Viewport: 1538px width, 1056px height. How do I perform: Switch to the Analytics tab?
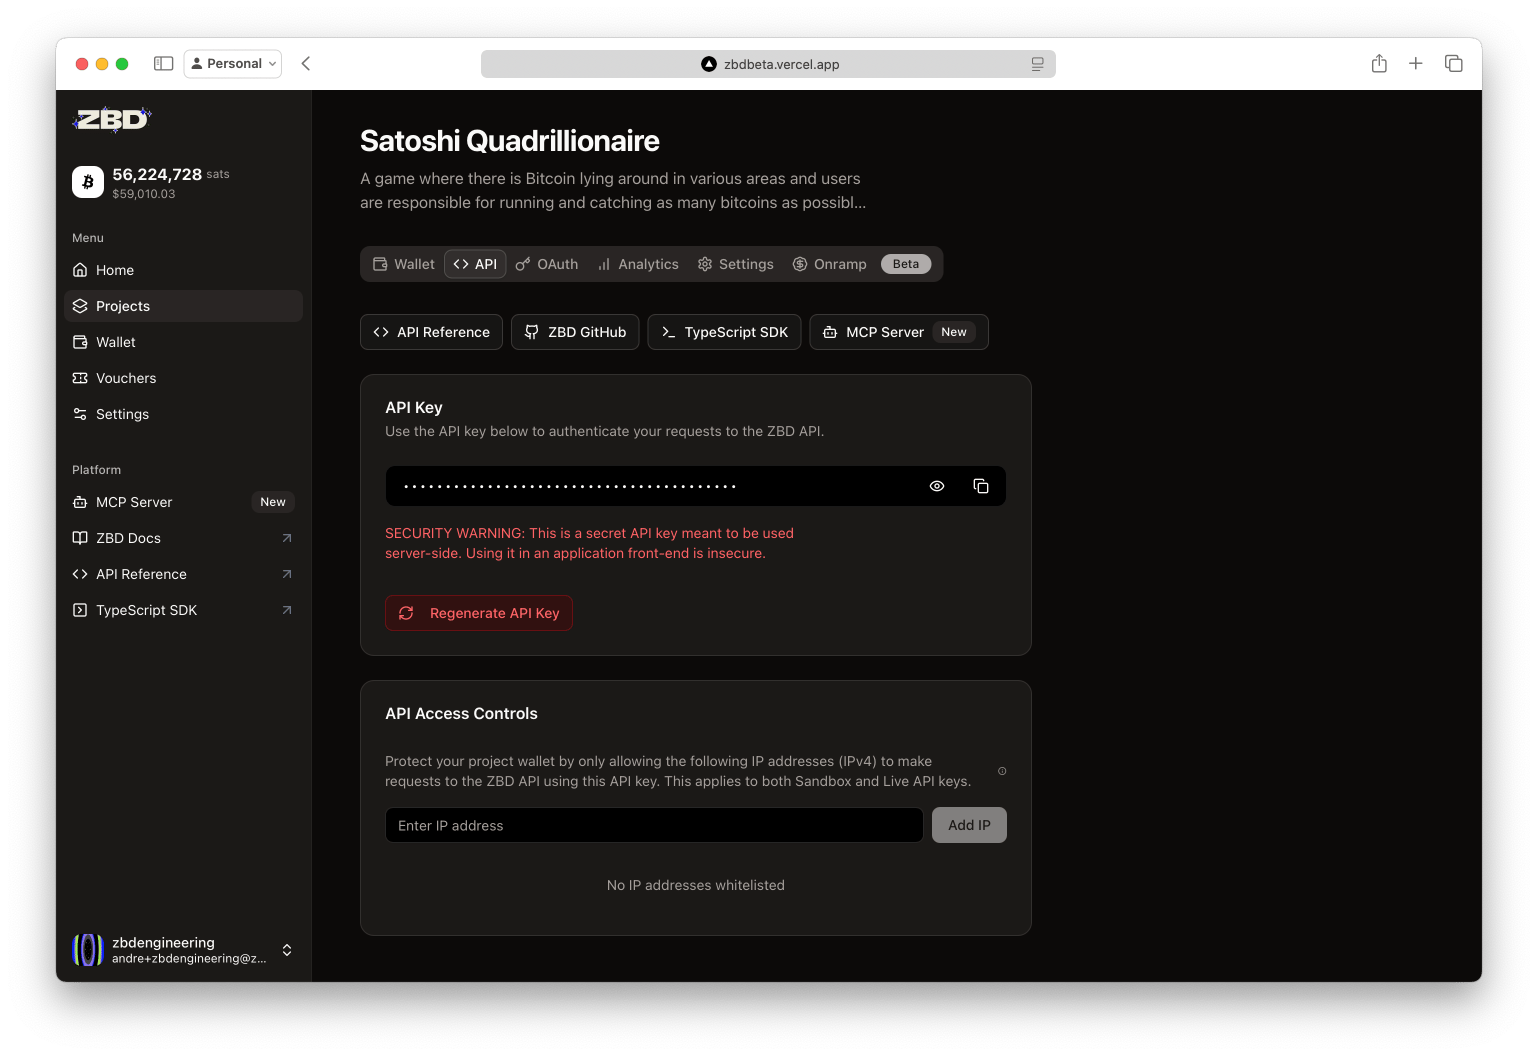click(x=638, y=264)
